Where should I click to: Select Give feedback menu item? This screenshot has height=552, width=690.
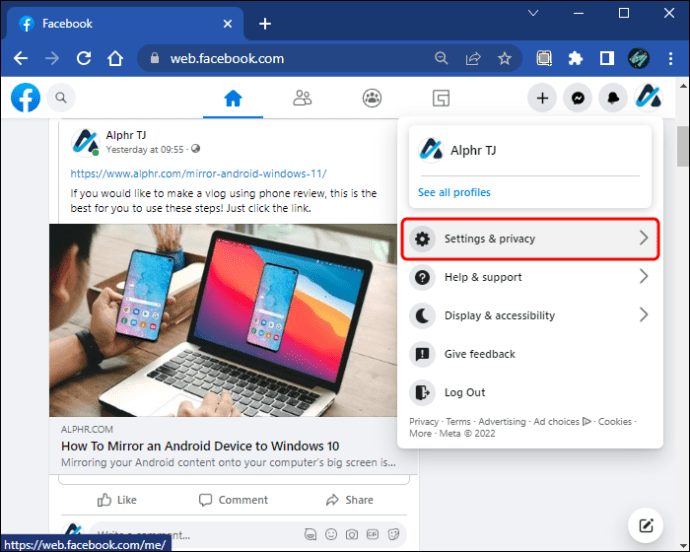(x=530, y=354)
